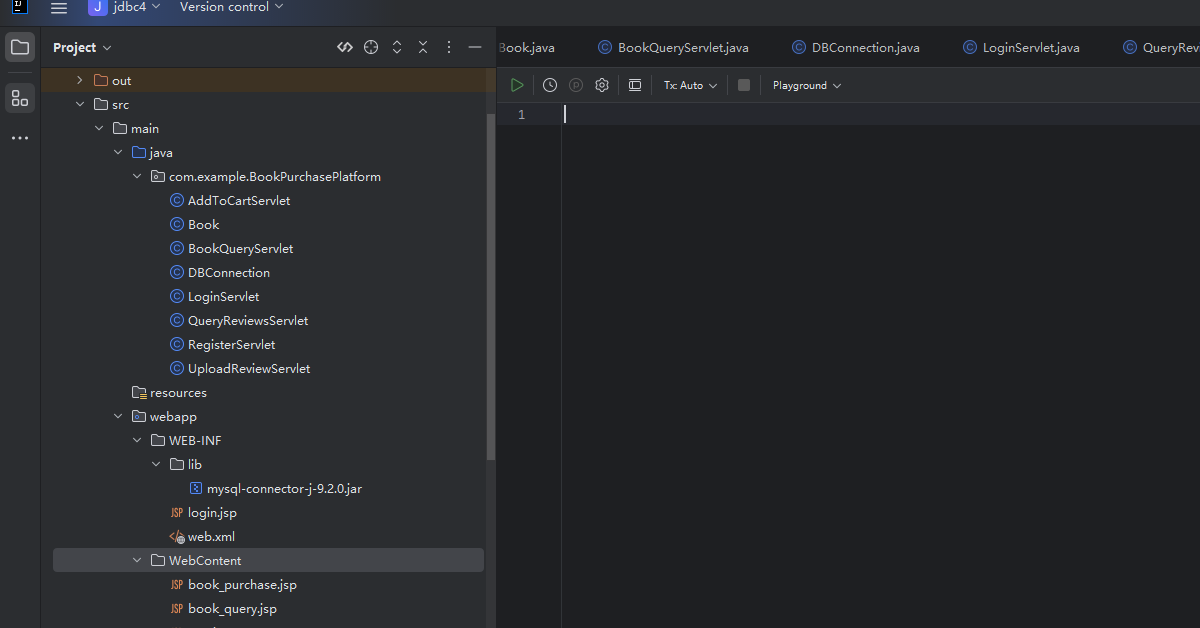Image resolution: width=1200 pixels, height=628 pixels.
Task: Click the explain plan icon
Action: [x=576, y=85]
